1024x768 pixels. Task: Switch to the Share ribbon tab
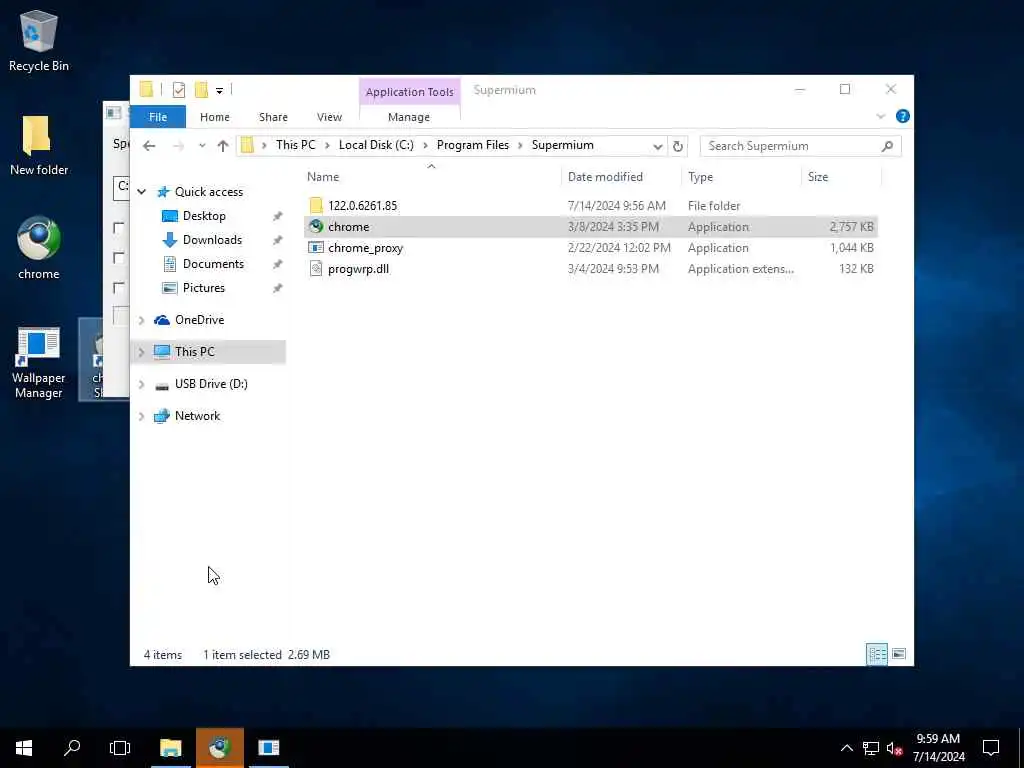[273, 117]
